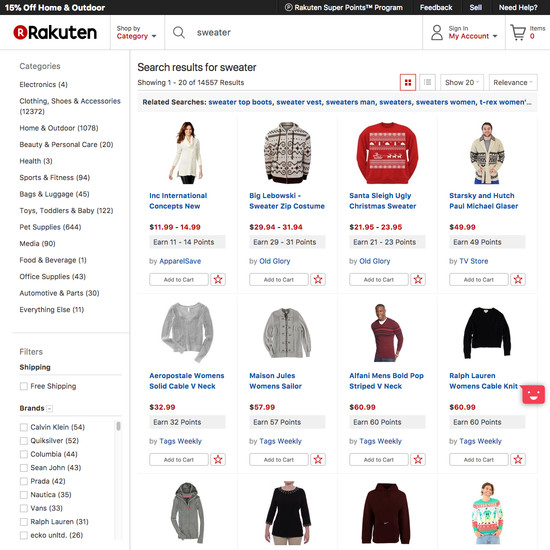Screen dimensions: 550x550
Task: Open the red smiley chat widget
Action: click(x=534, y=395)
